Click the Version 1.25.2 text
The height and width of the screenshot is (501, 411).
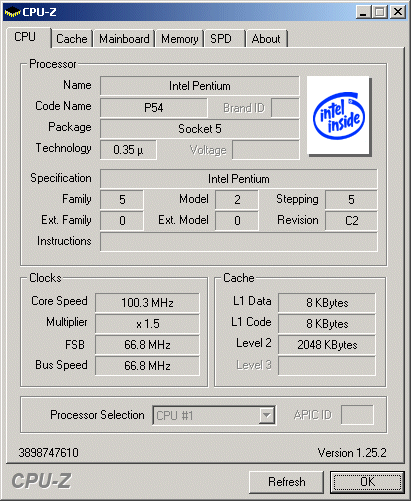point(352,453)
